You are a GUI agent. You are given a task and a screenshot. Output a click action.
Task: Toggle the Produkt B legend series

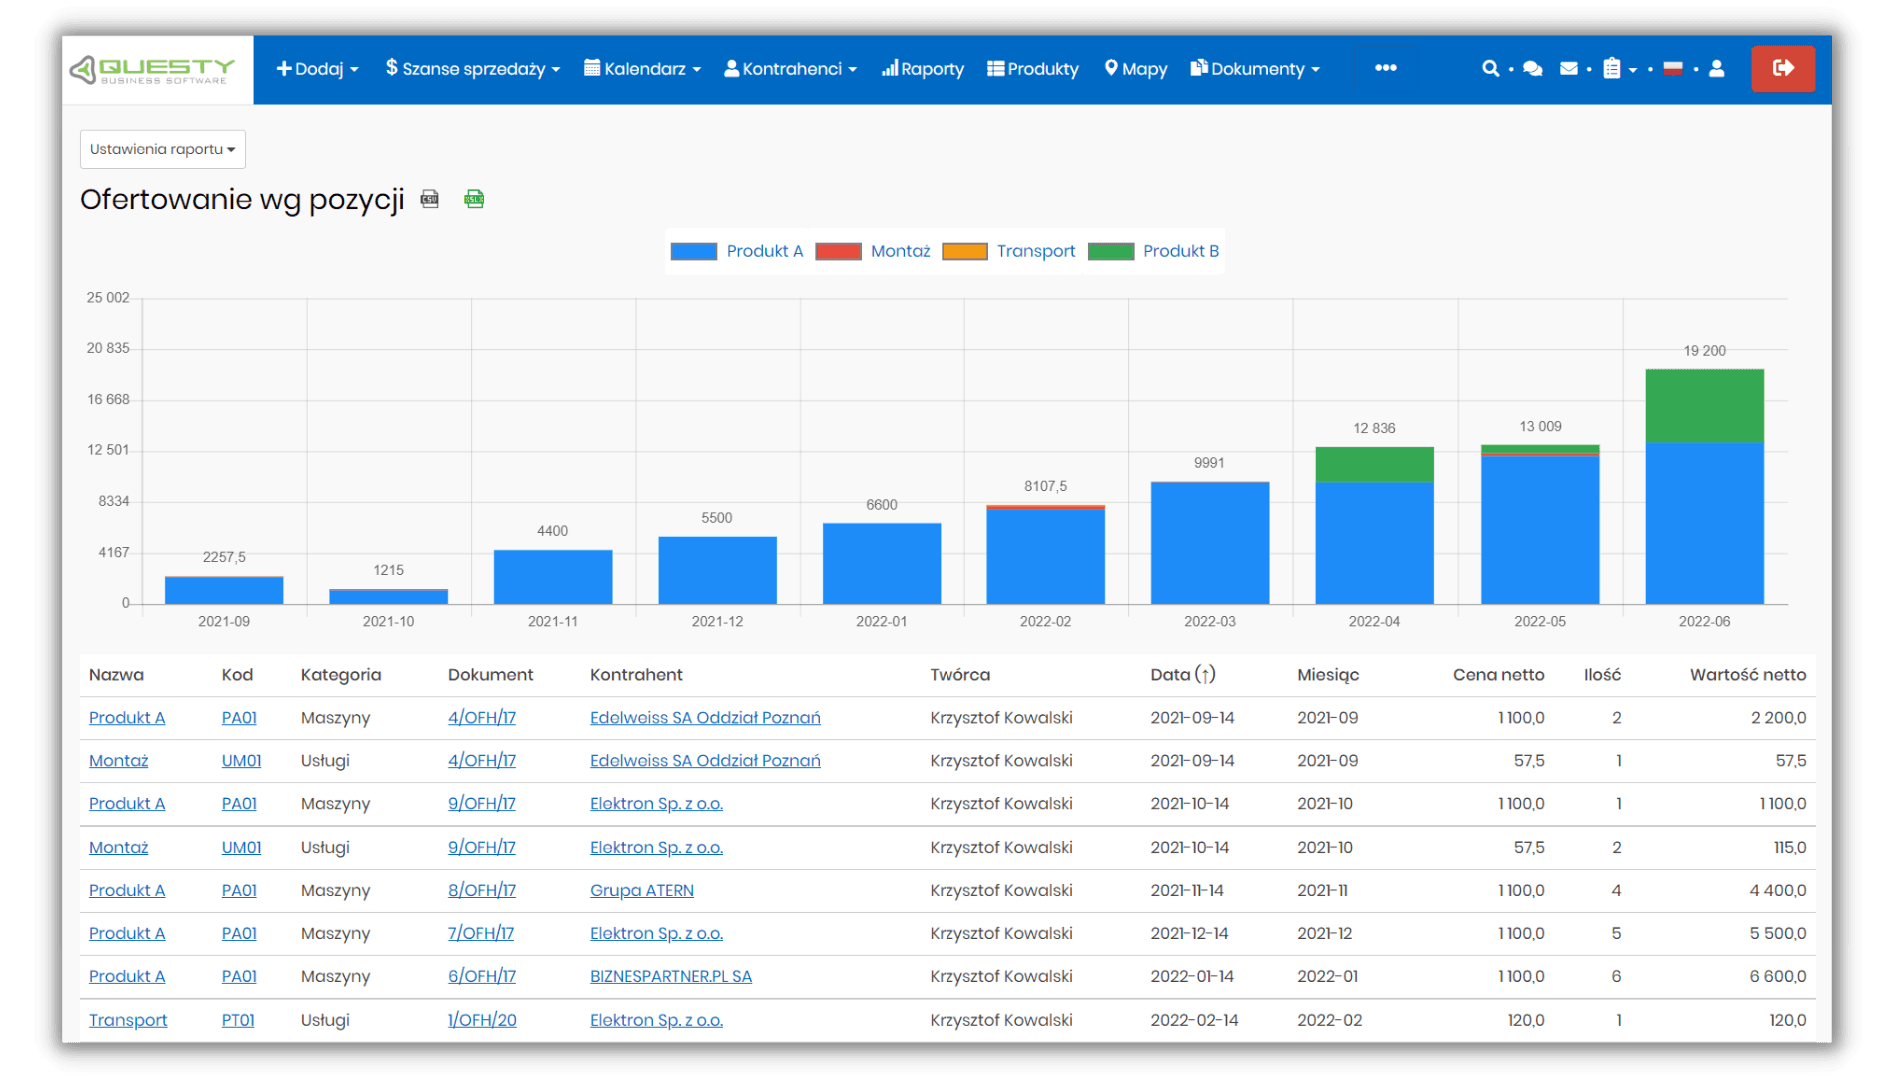pos(1154,251)
